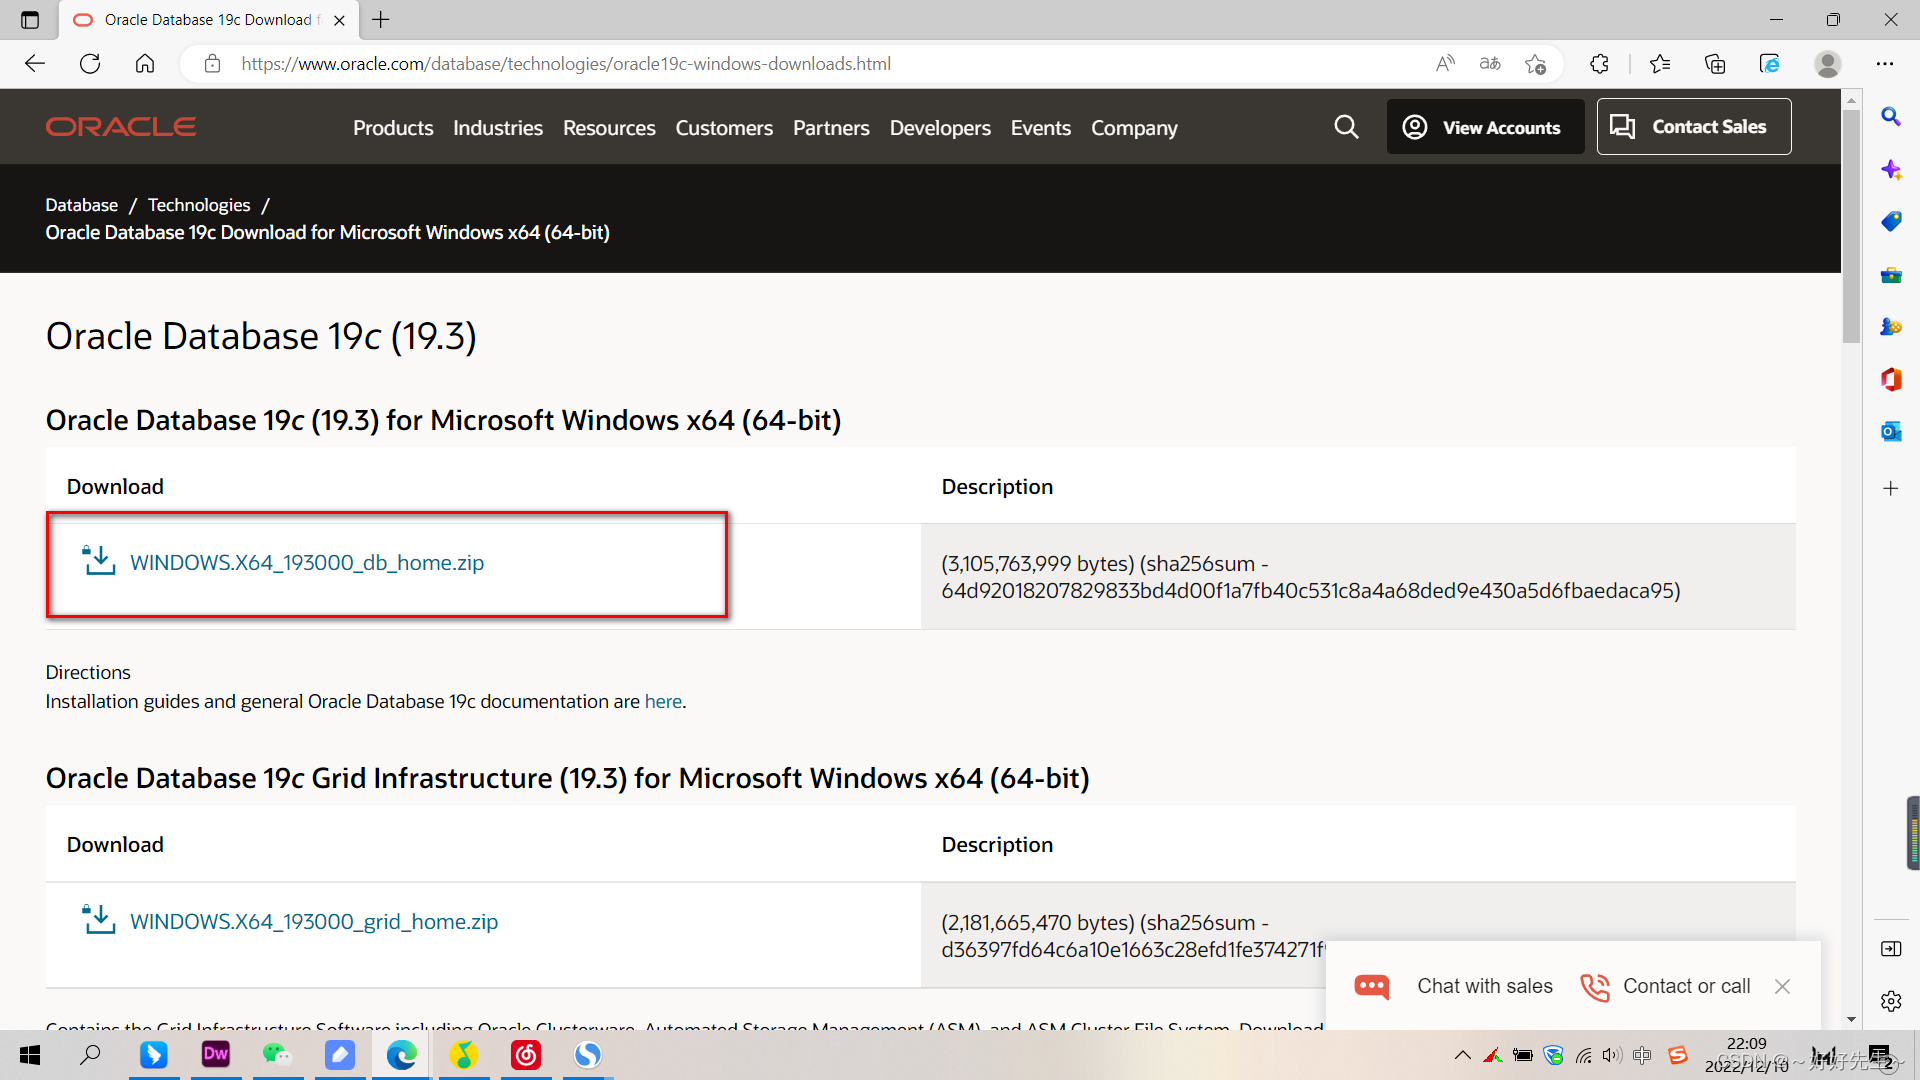Open the browser extensions panel

coord(1599,63)
